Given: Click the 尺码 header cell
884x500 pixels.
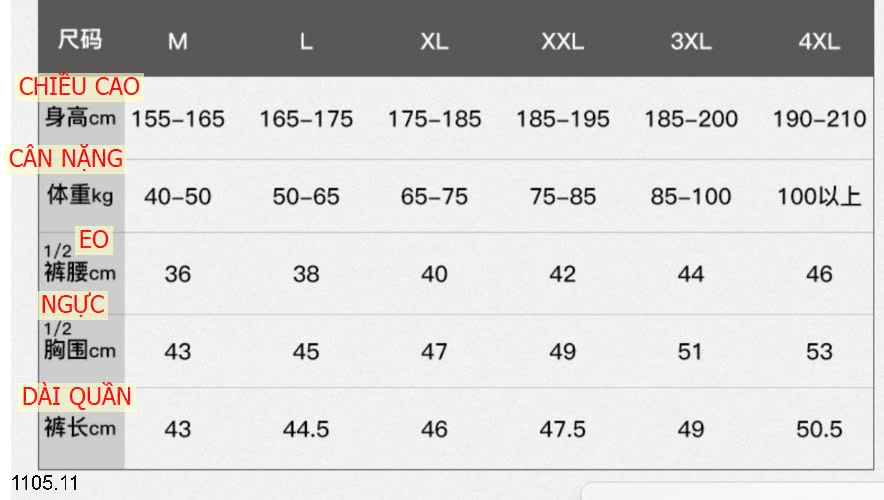Looking at the screenshot, I should [80, 39].
